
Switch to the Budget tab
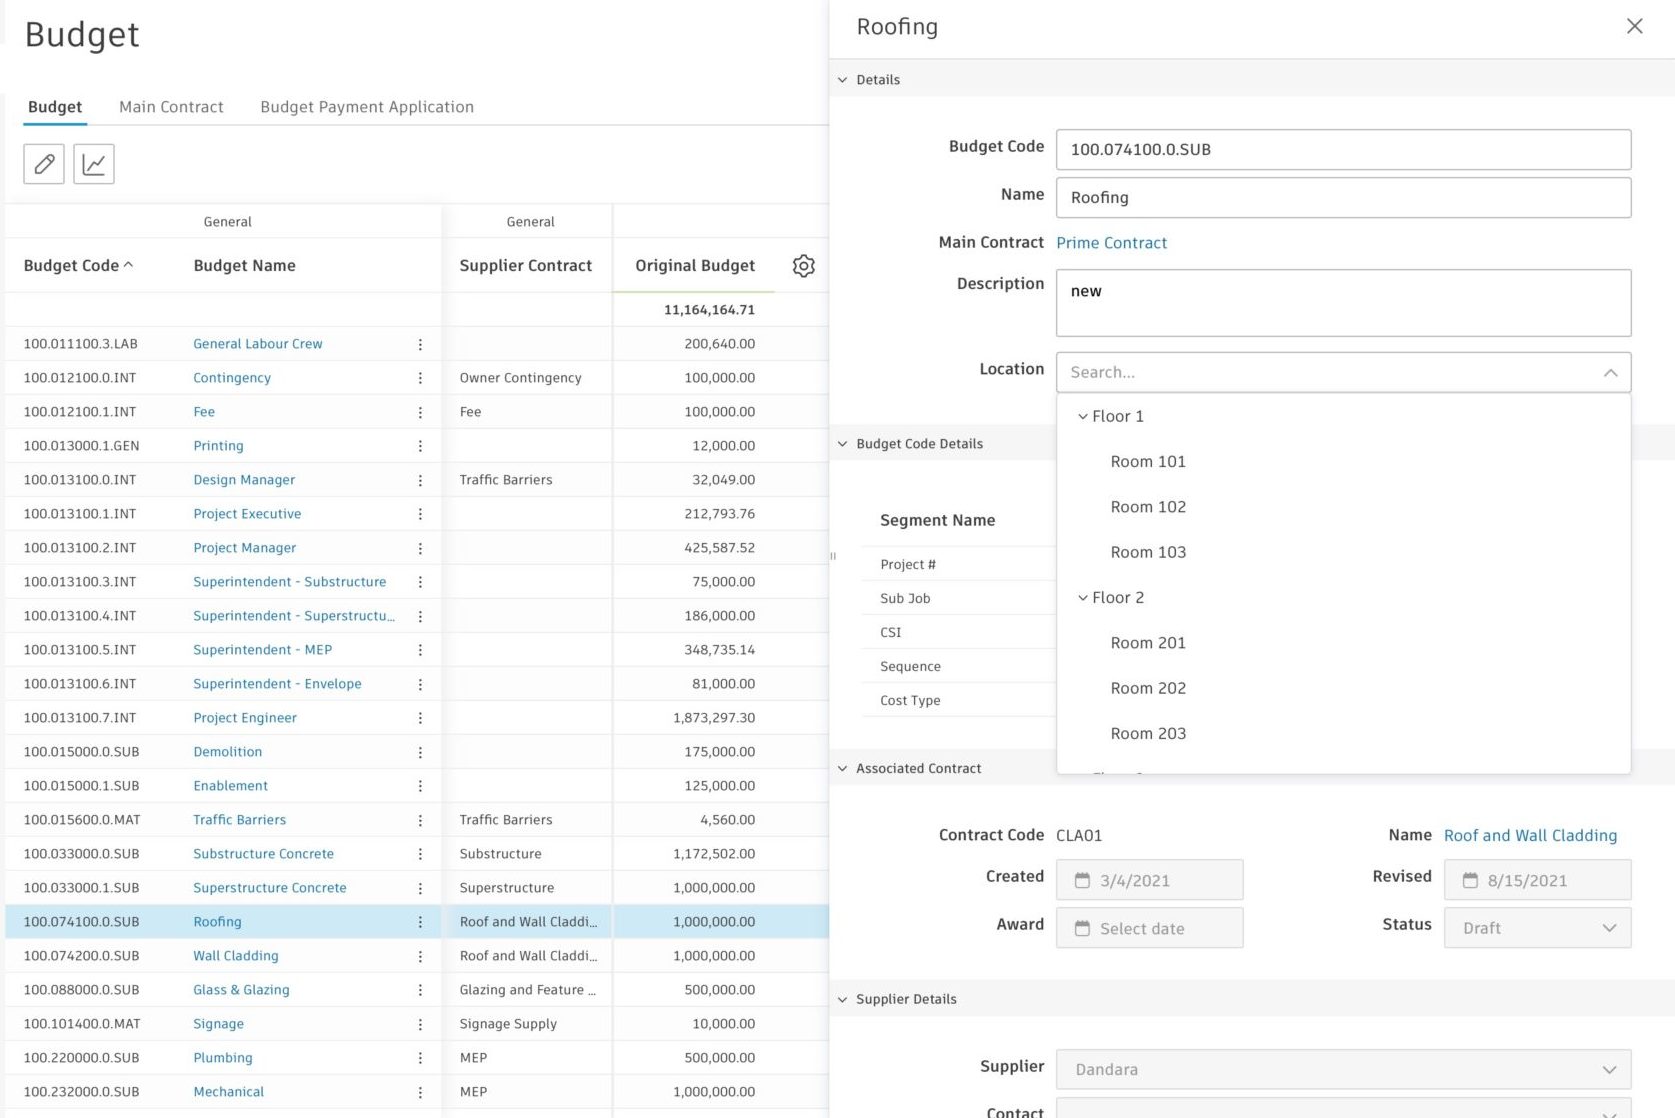(x=55, y=107)
